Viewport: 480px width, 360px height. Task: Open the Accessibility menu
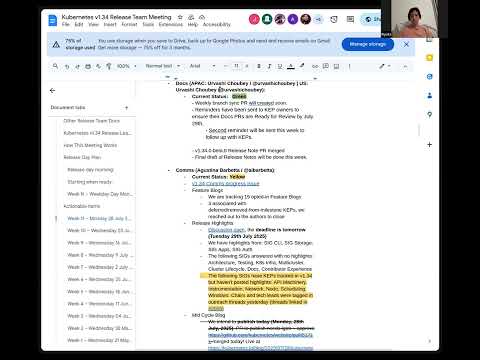217,24
